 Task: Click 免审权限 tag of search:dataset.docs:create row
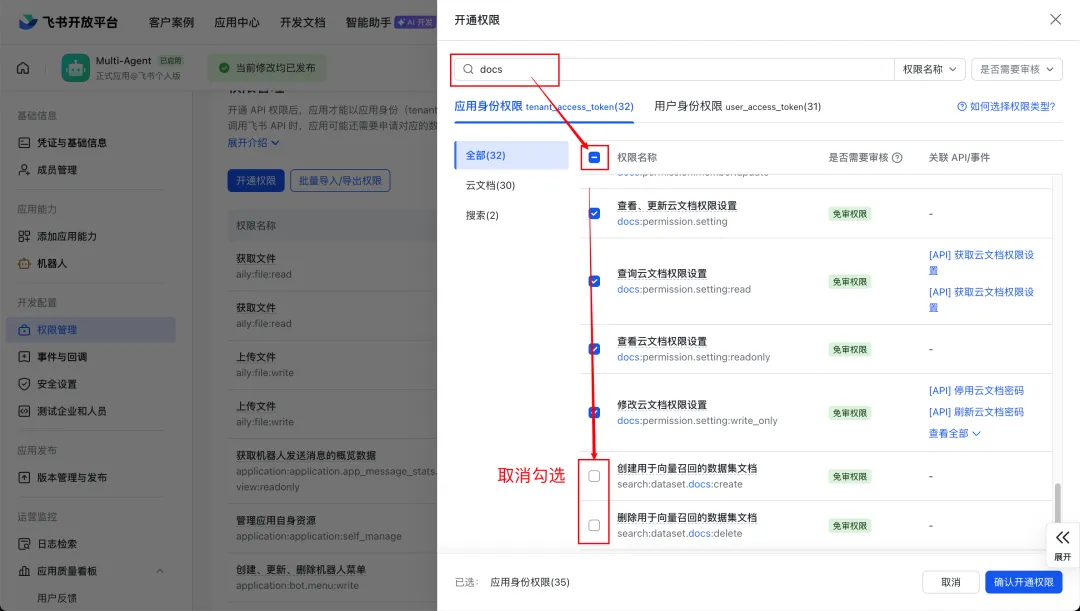(849, 477)
